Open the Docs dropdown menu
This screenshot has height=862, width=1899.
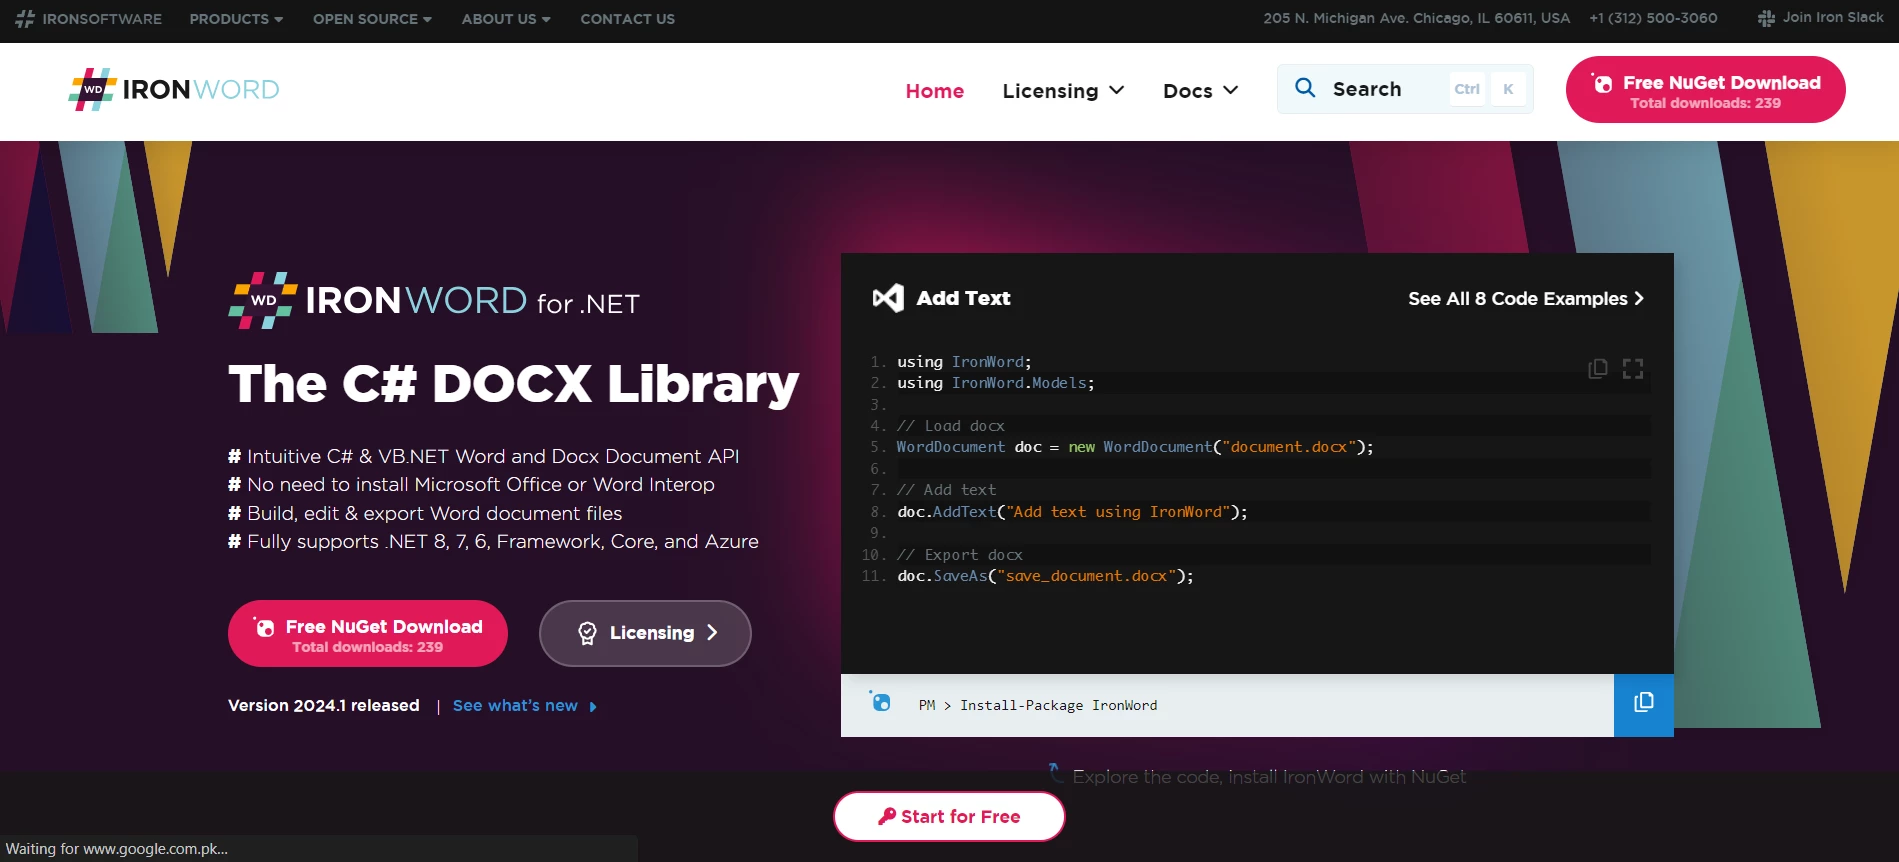point(1200,91)
